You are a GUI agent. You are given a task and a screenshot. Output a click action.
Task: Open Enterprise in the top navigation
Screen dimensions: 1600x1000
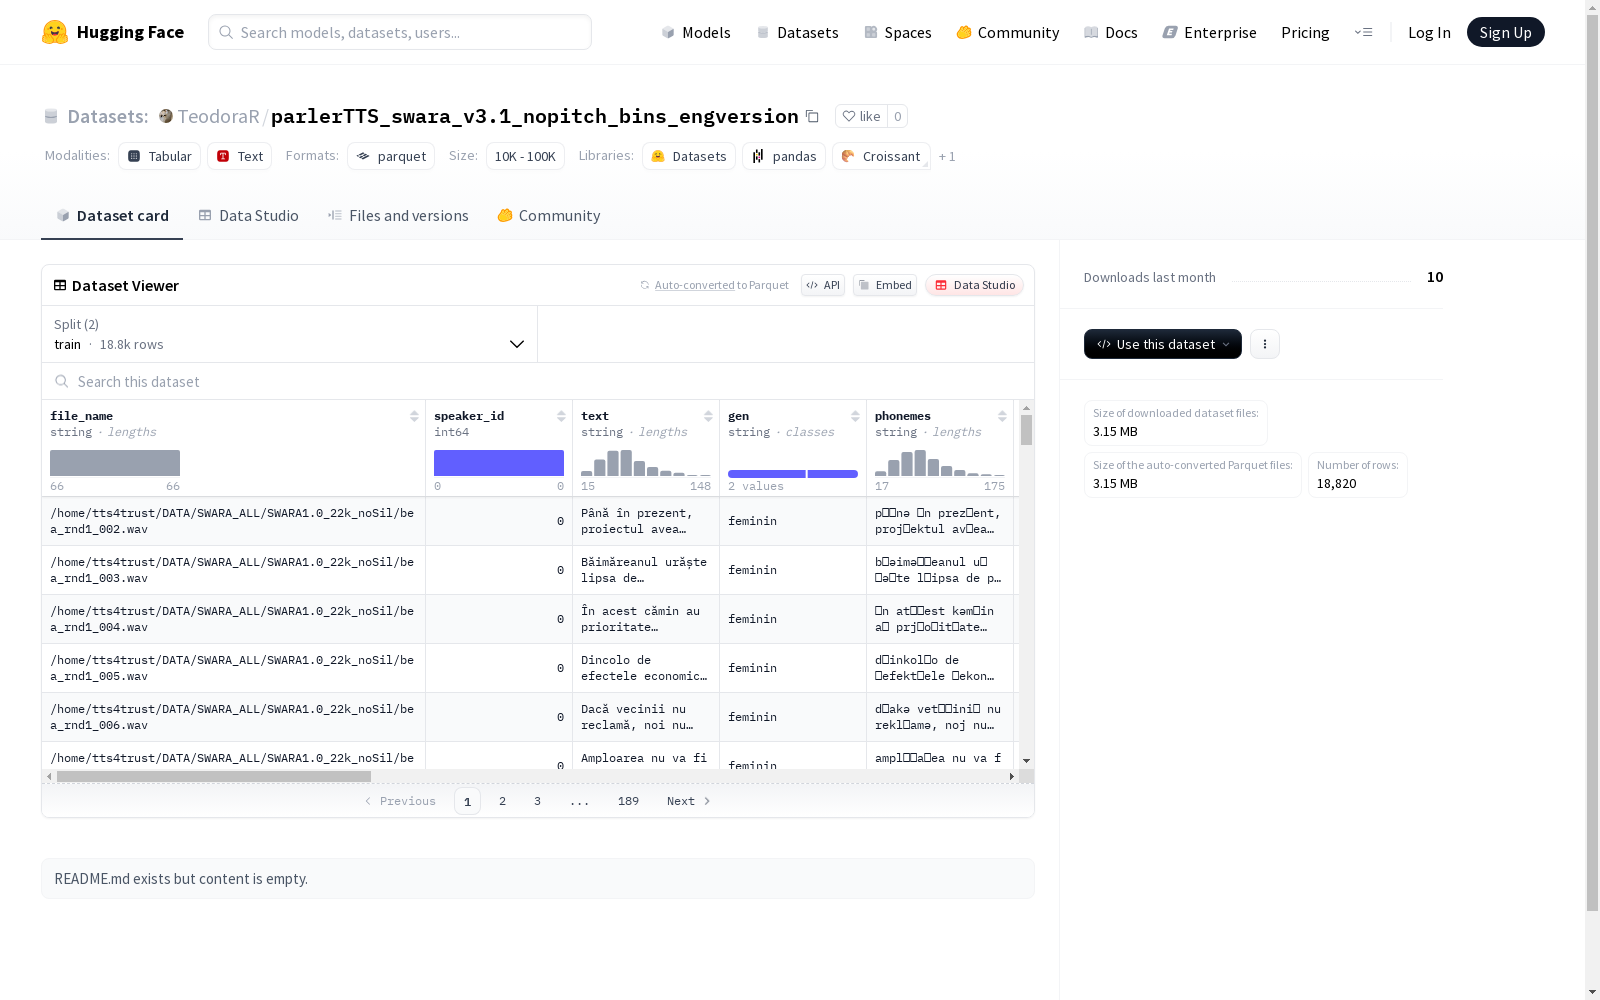[x=1209, y=32]
